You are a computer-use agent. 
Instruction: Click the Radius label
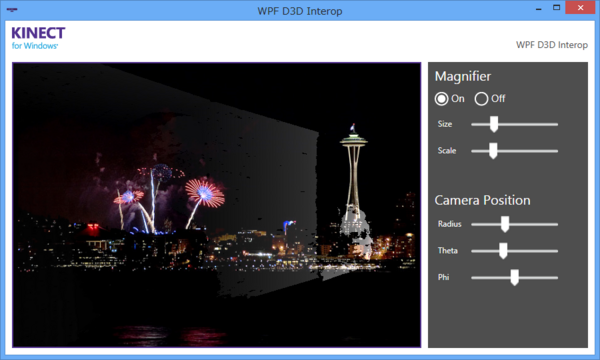(449, 224)
